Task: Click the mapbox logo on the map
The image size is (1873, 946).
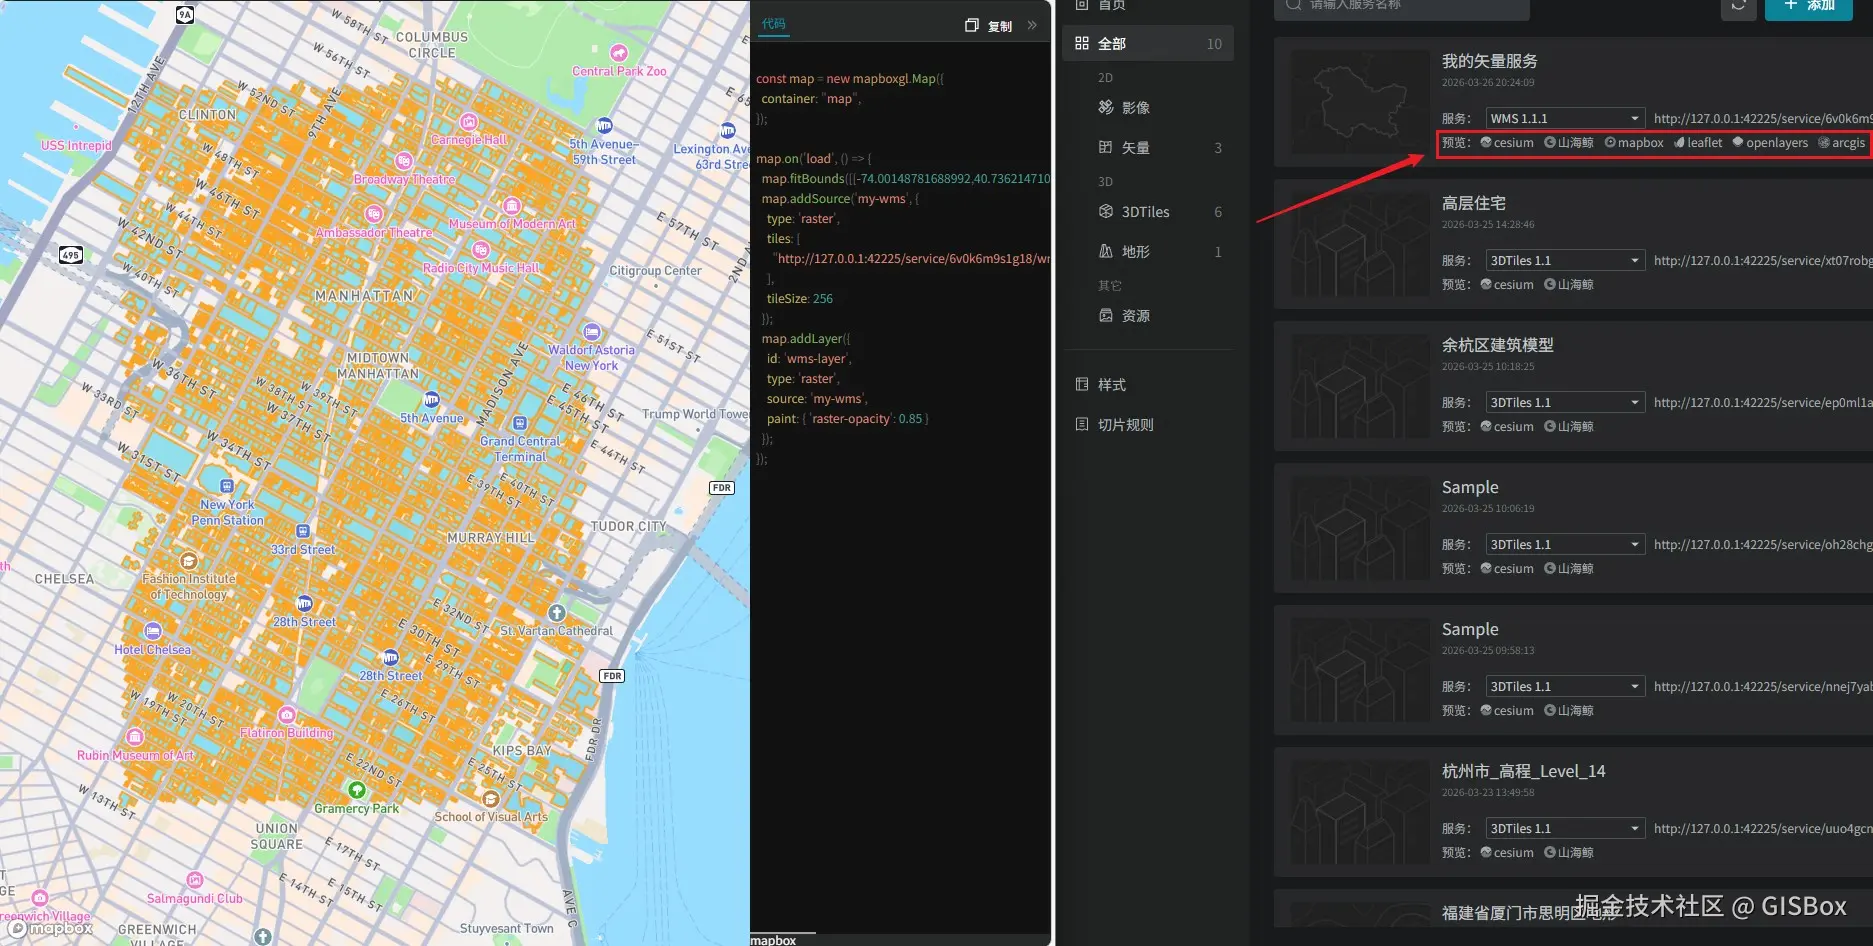Action: click(50, 929)
